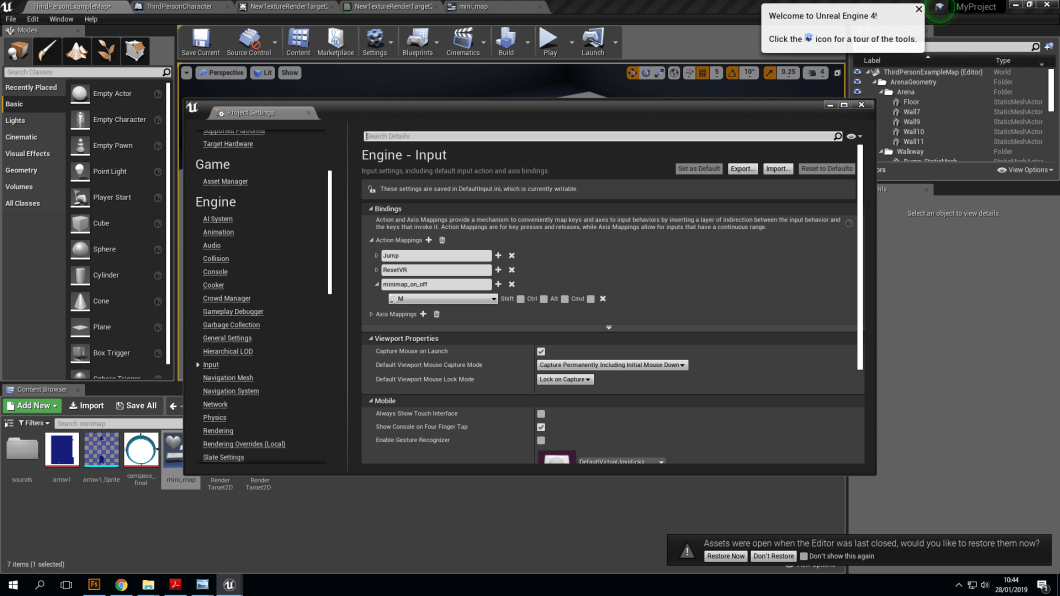This screenshot has height=596, width=1060.
Task: Switch to the ThirdPersonCharacter tab
Action: pos(178,6)
